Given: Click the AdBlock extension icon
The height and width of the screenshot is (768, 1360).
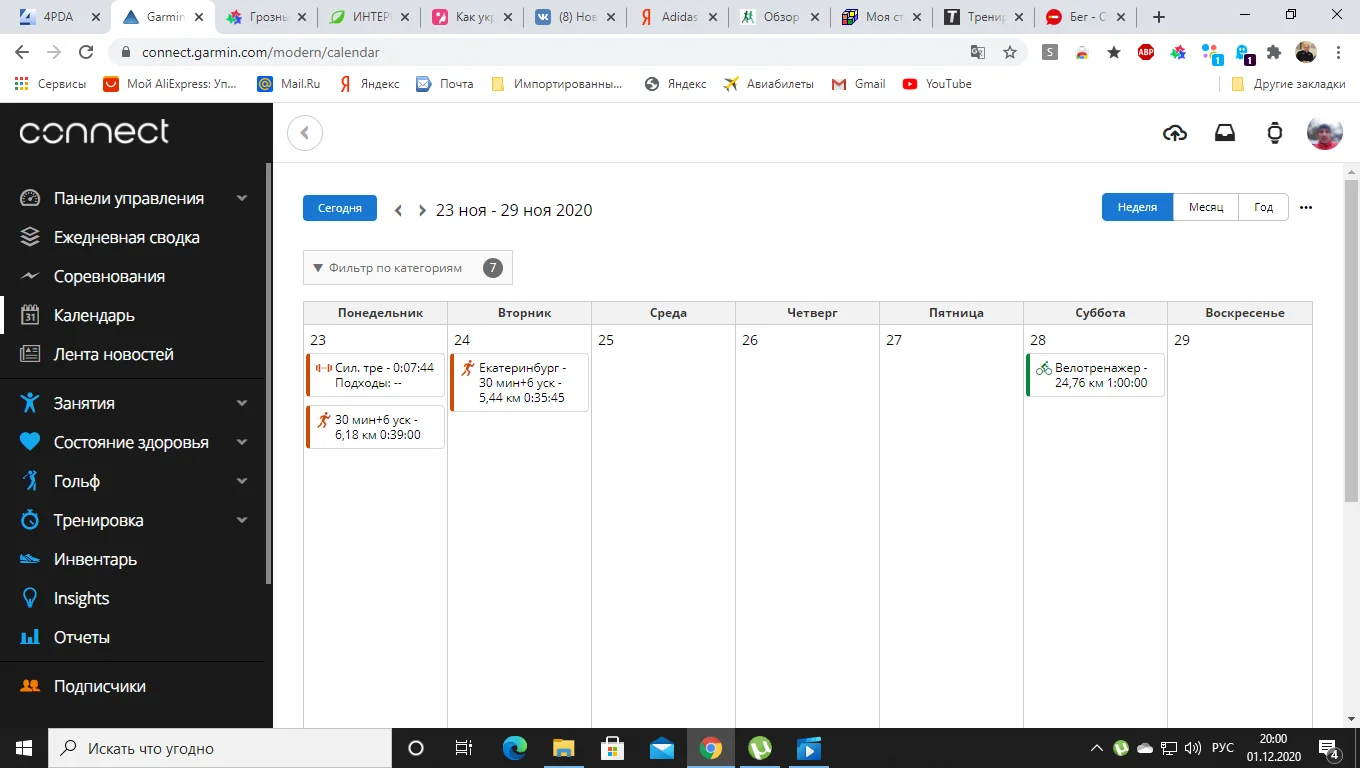Looking at the screenshot, I should click(1146, 52).
